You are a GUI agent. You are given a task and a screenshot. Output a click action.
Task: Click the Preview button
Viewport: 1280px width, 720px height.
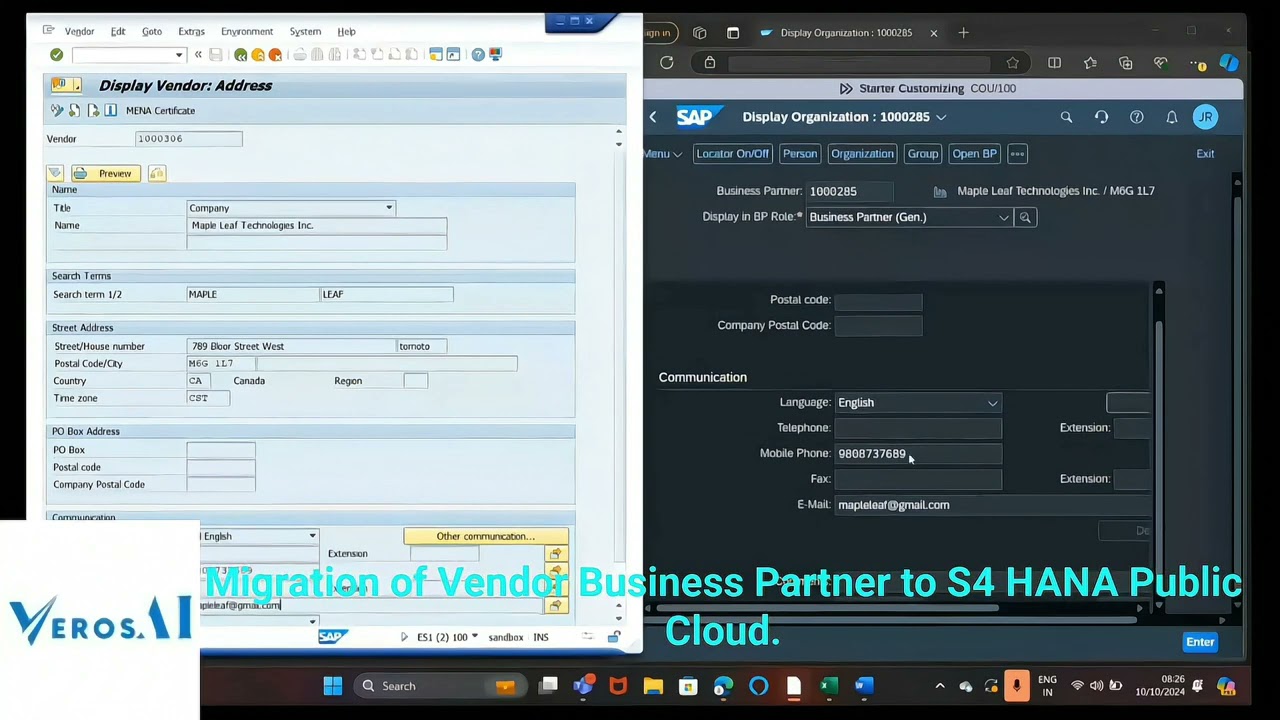tap(105, 173)
